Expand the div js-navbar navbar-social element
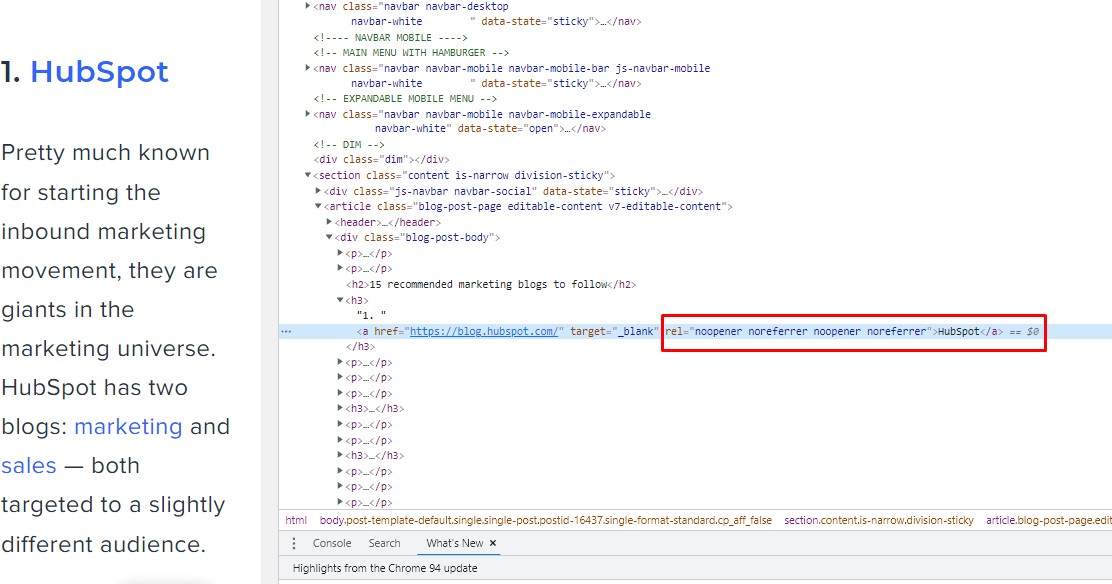This screenshot has width=1112, height=584. (318, 191)
